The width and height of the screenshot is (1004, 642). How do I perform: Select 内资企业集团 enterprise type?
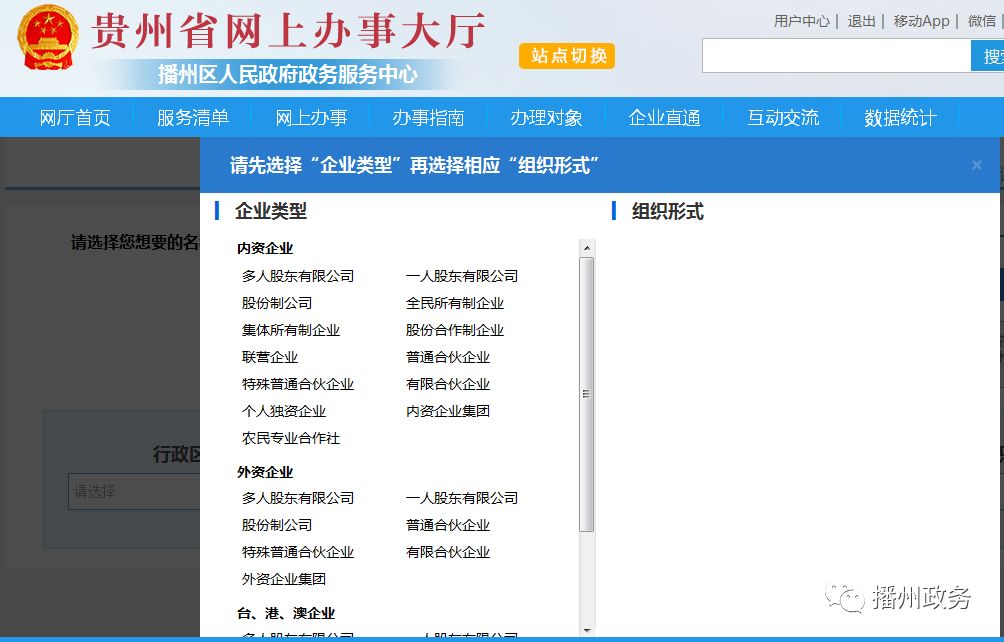coord(448,411)
